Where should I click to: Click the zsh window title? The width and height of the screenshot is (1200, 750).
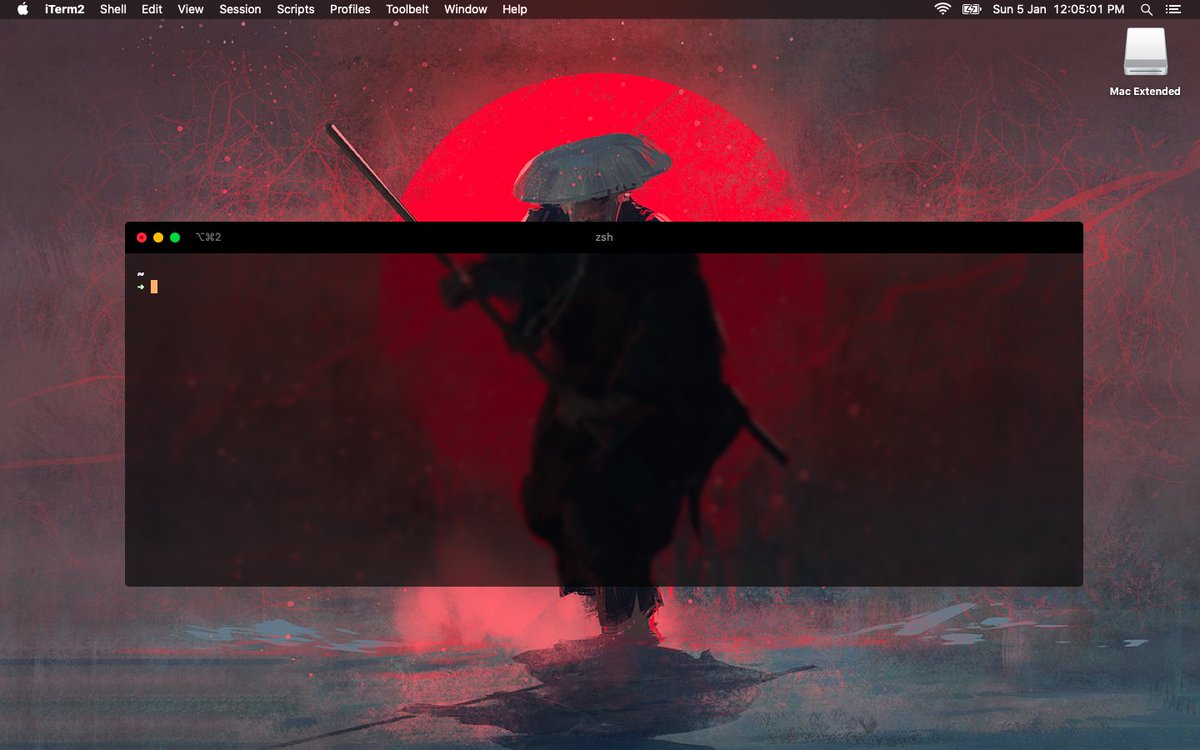[604, 237]
